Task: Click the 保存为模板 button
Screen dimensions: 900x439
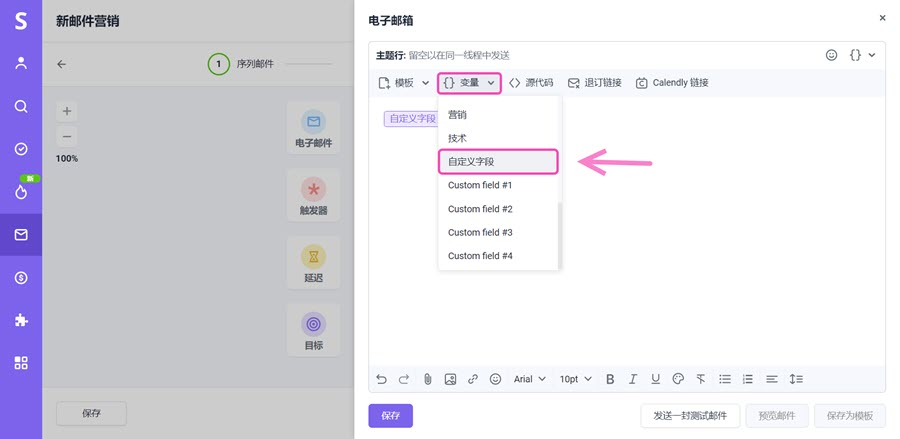Action: pos(850,416)
